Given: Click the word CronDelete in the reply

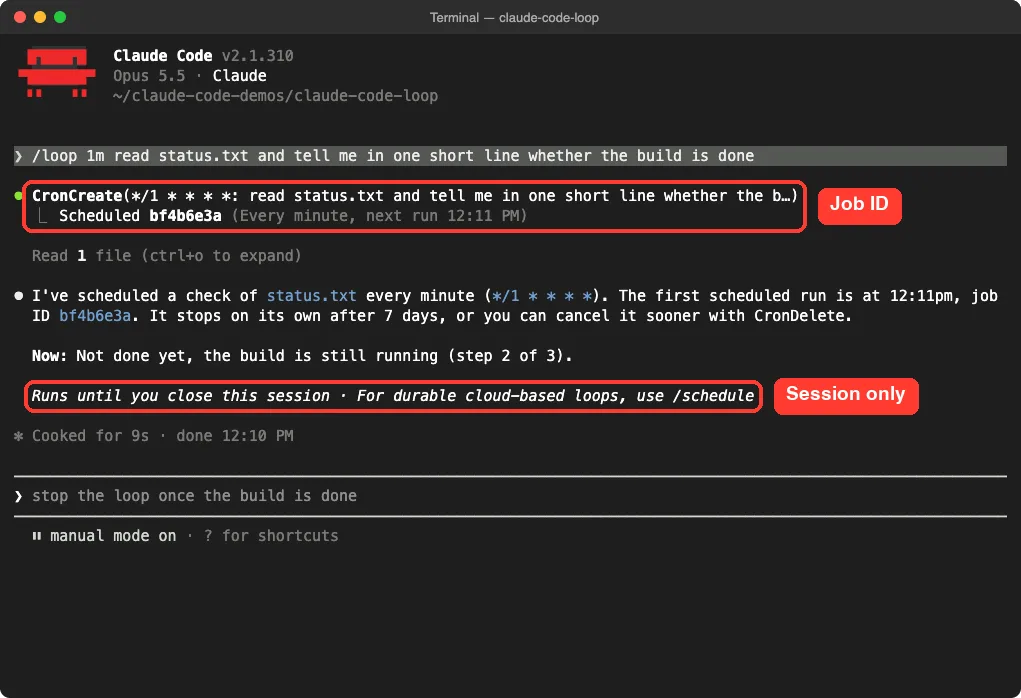Looking at the screenshot, I should (x=800, y=316).
